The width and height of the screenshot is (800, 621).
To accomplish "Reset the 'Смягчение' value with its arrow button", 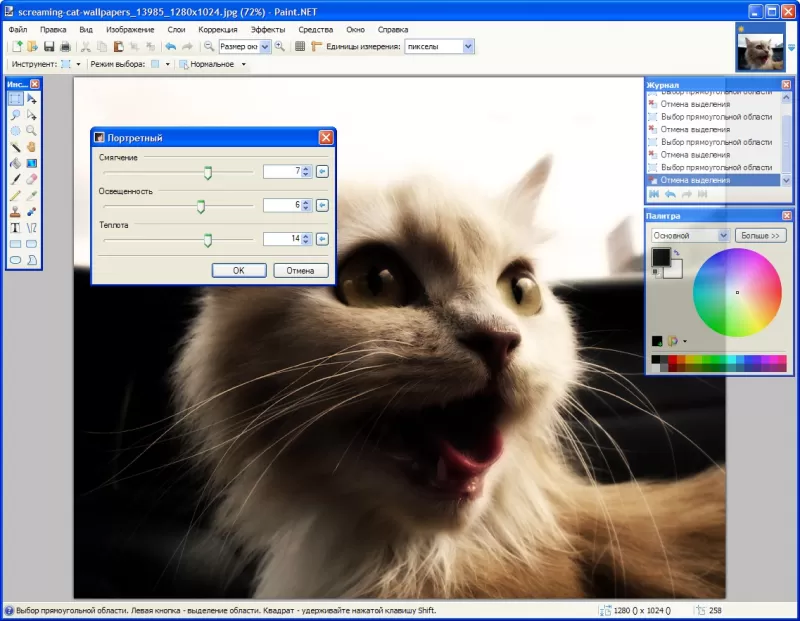I will pos(322,171).
